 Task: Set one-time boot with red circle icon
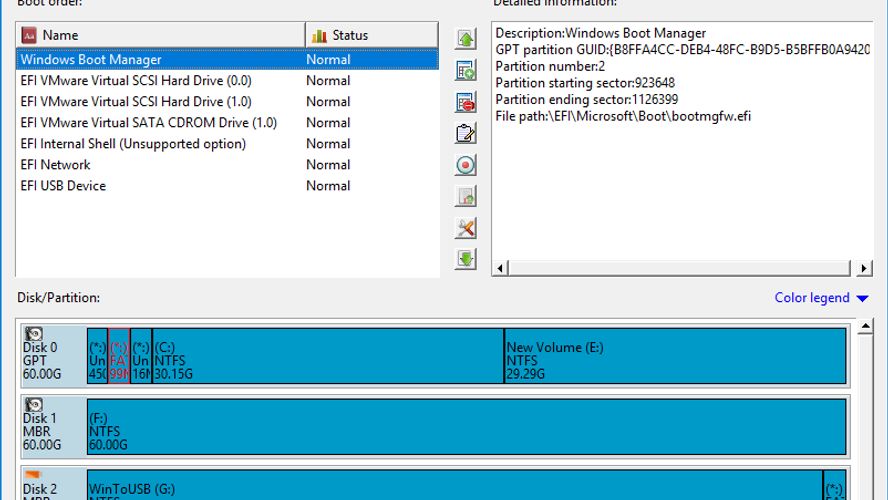[x=466, y=165]
